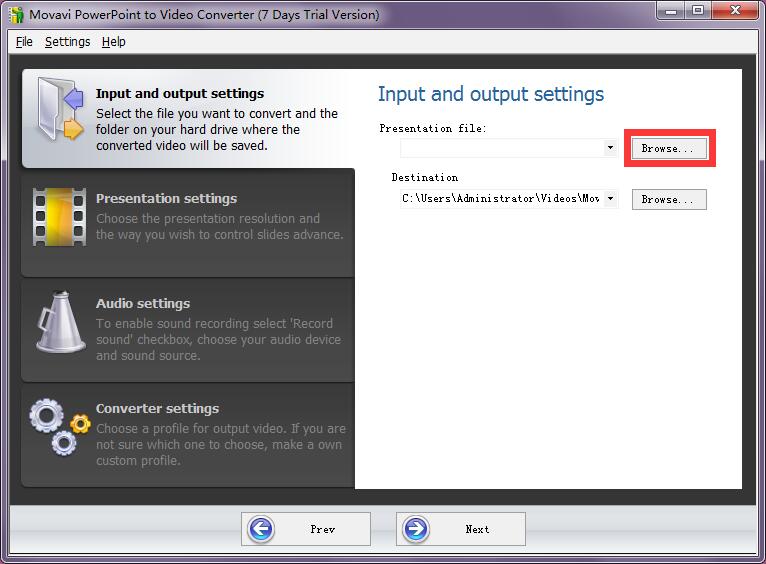Select the Presentation settings step
The image size is (766, 564).
pos(189,223)
